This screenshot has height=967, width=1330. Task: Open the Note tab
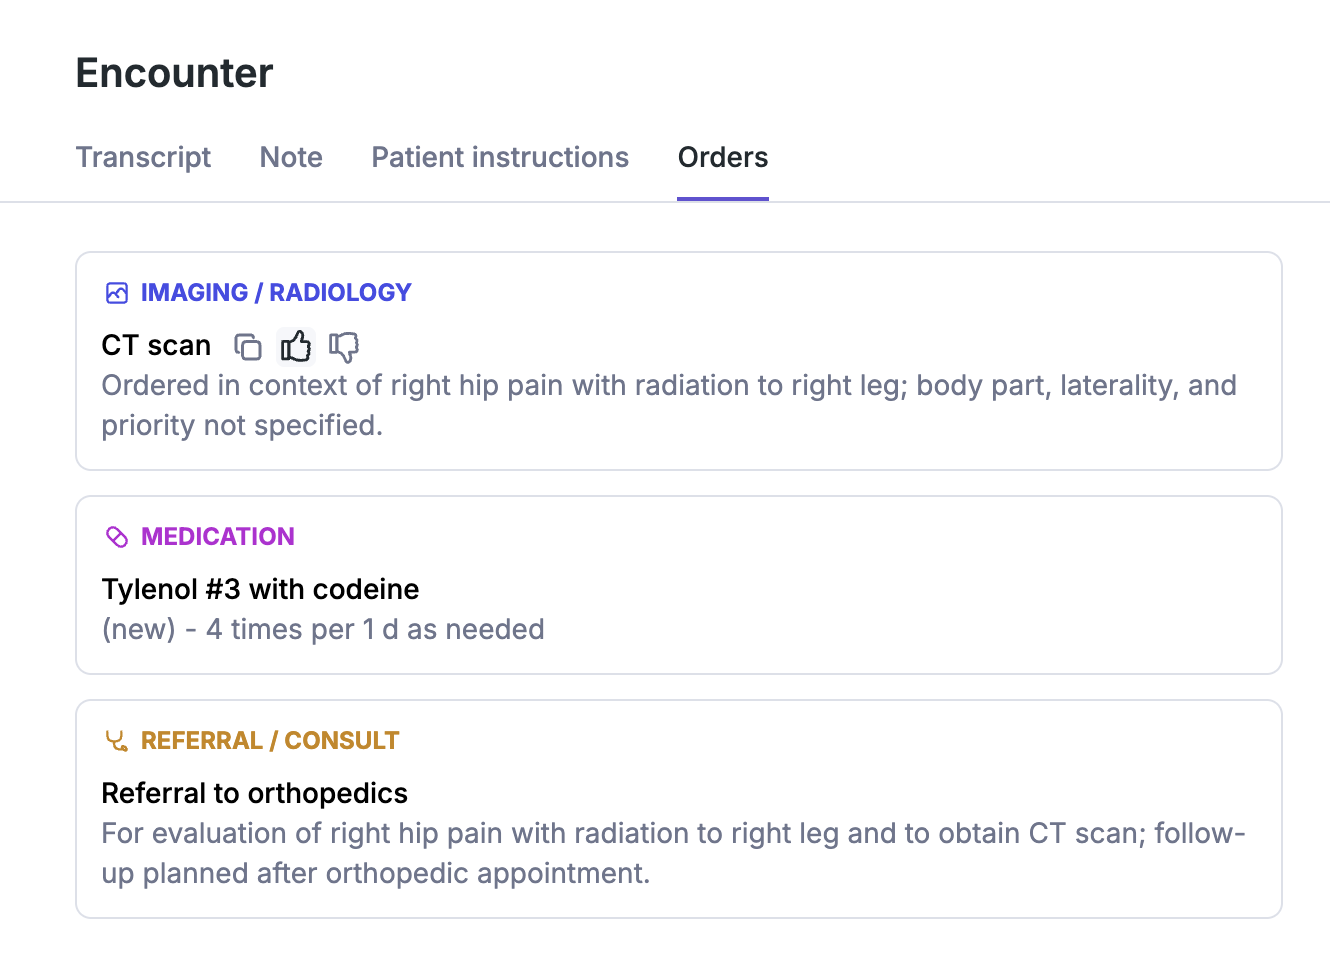coord(291,157)
